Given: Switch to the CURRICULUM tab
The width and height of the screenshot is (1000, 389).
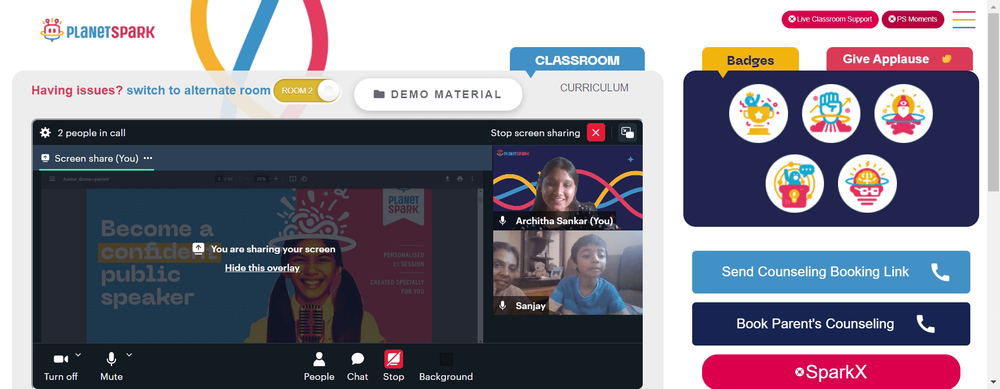Looking at the screenshot, I should click(x=594, y=88).
